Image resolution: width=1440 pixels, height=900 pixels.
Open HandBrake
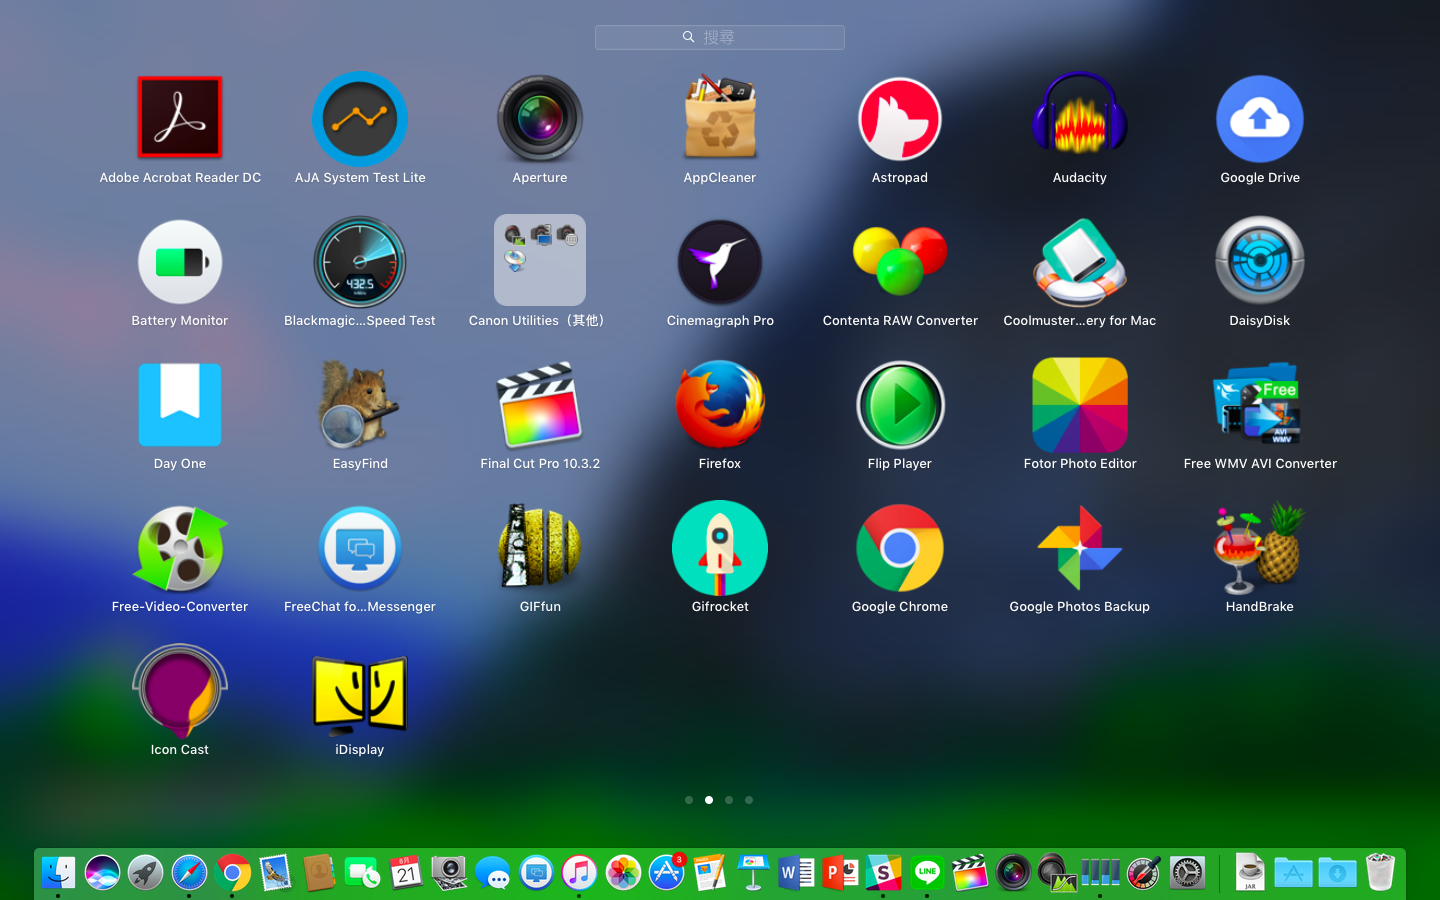coord(1260,546)
